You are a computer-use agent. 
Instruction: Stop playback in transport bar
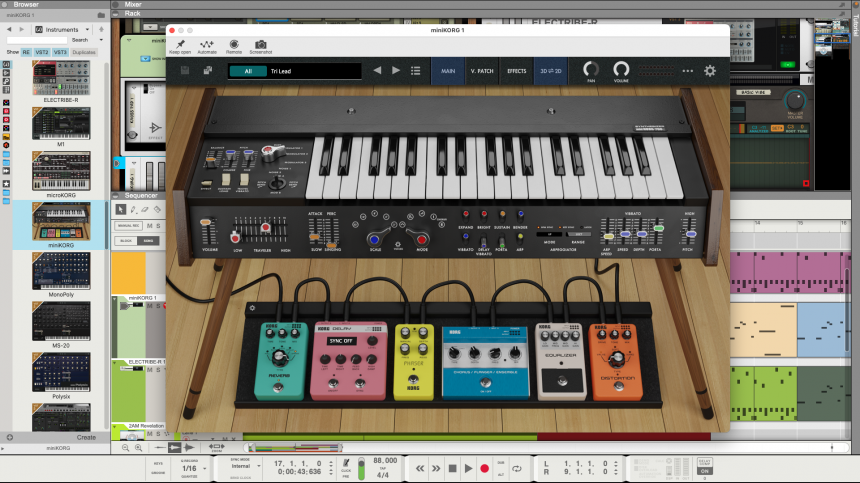tap(452, 469)
